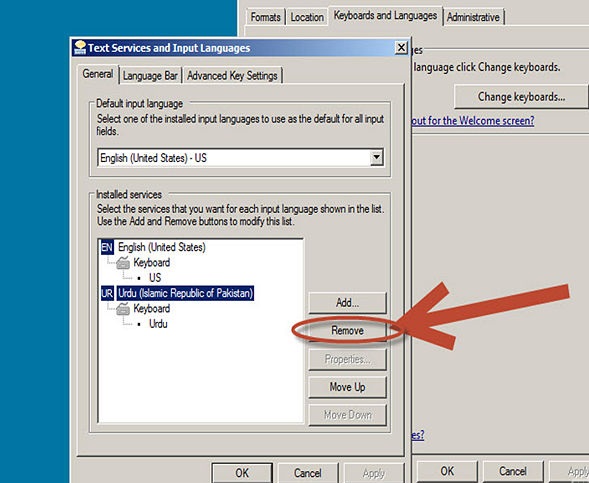
Task: Close the Text Services dialog
Action: [x=402, y=47]
